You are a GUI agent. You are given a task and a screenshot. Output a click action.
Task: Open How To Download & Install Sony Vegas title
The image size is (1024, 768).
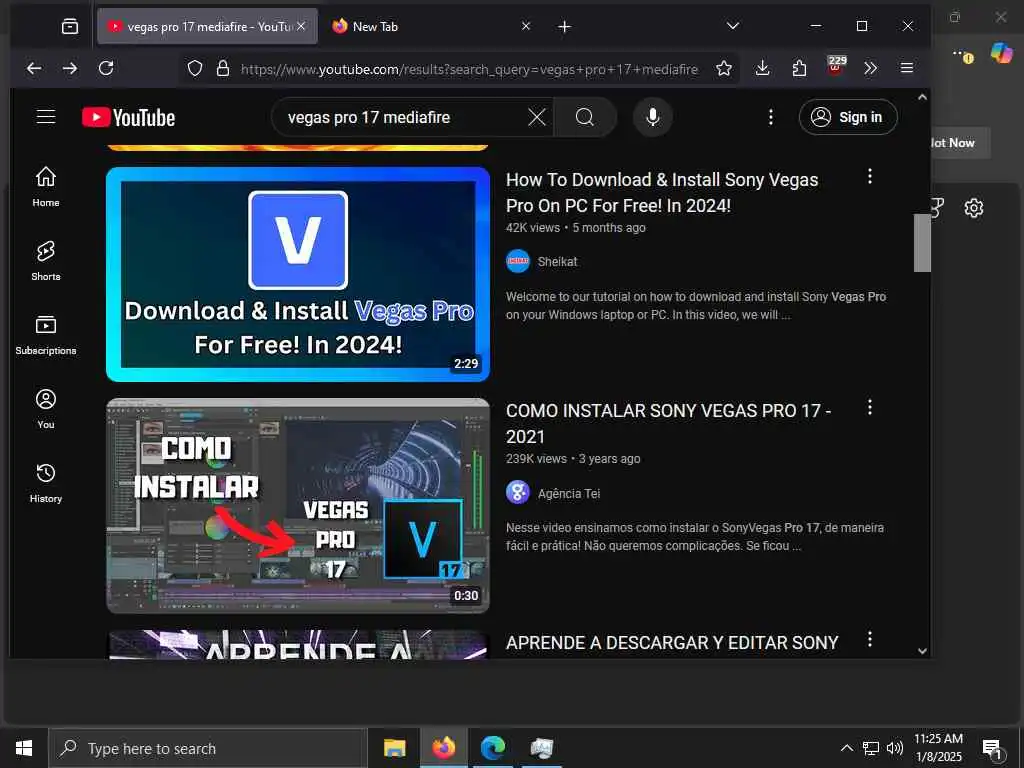click(662, 193)
